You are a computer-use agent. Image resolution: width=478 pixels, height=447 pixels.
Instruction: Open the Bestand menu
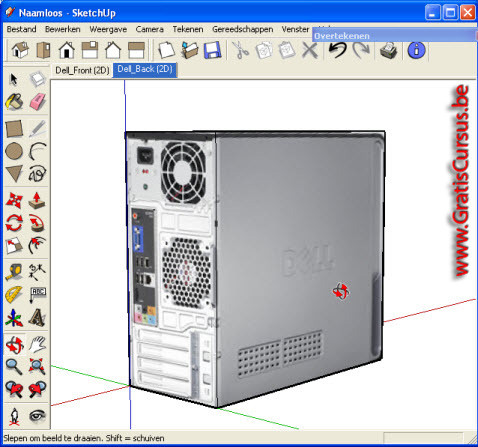coord(21,29)
